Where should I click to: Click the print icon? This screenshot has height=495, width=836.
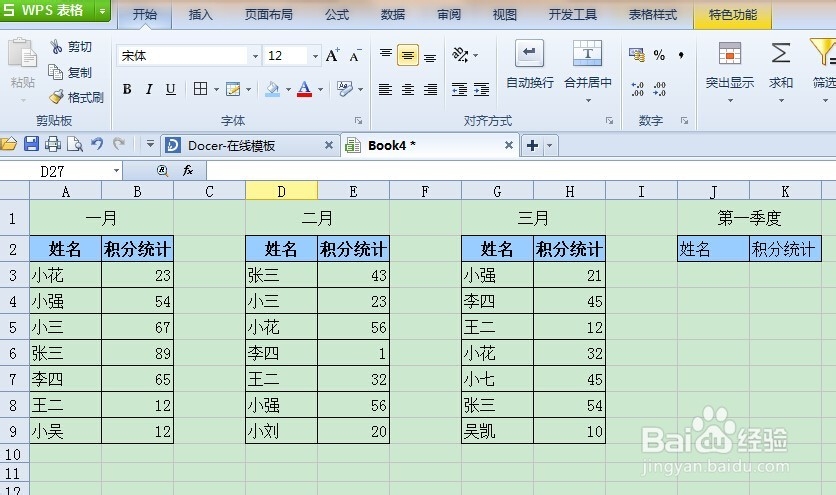(x=53, y=144)
